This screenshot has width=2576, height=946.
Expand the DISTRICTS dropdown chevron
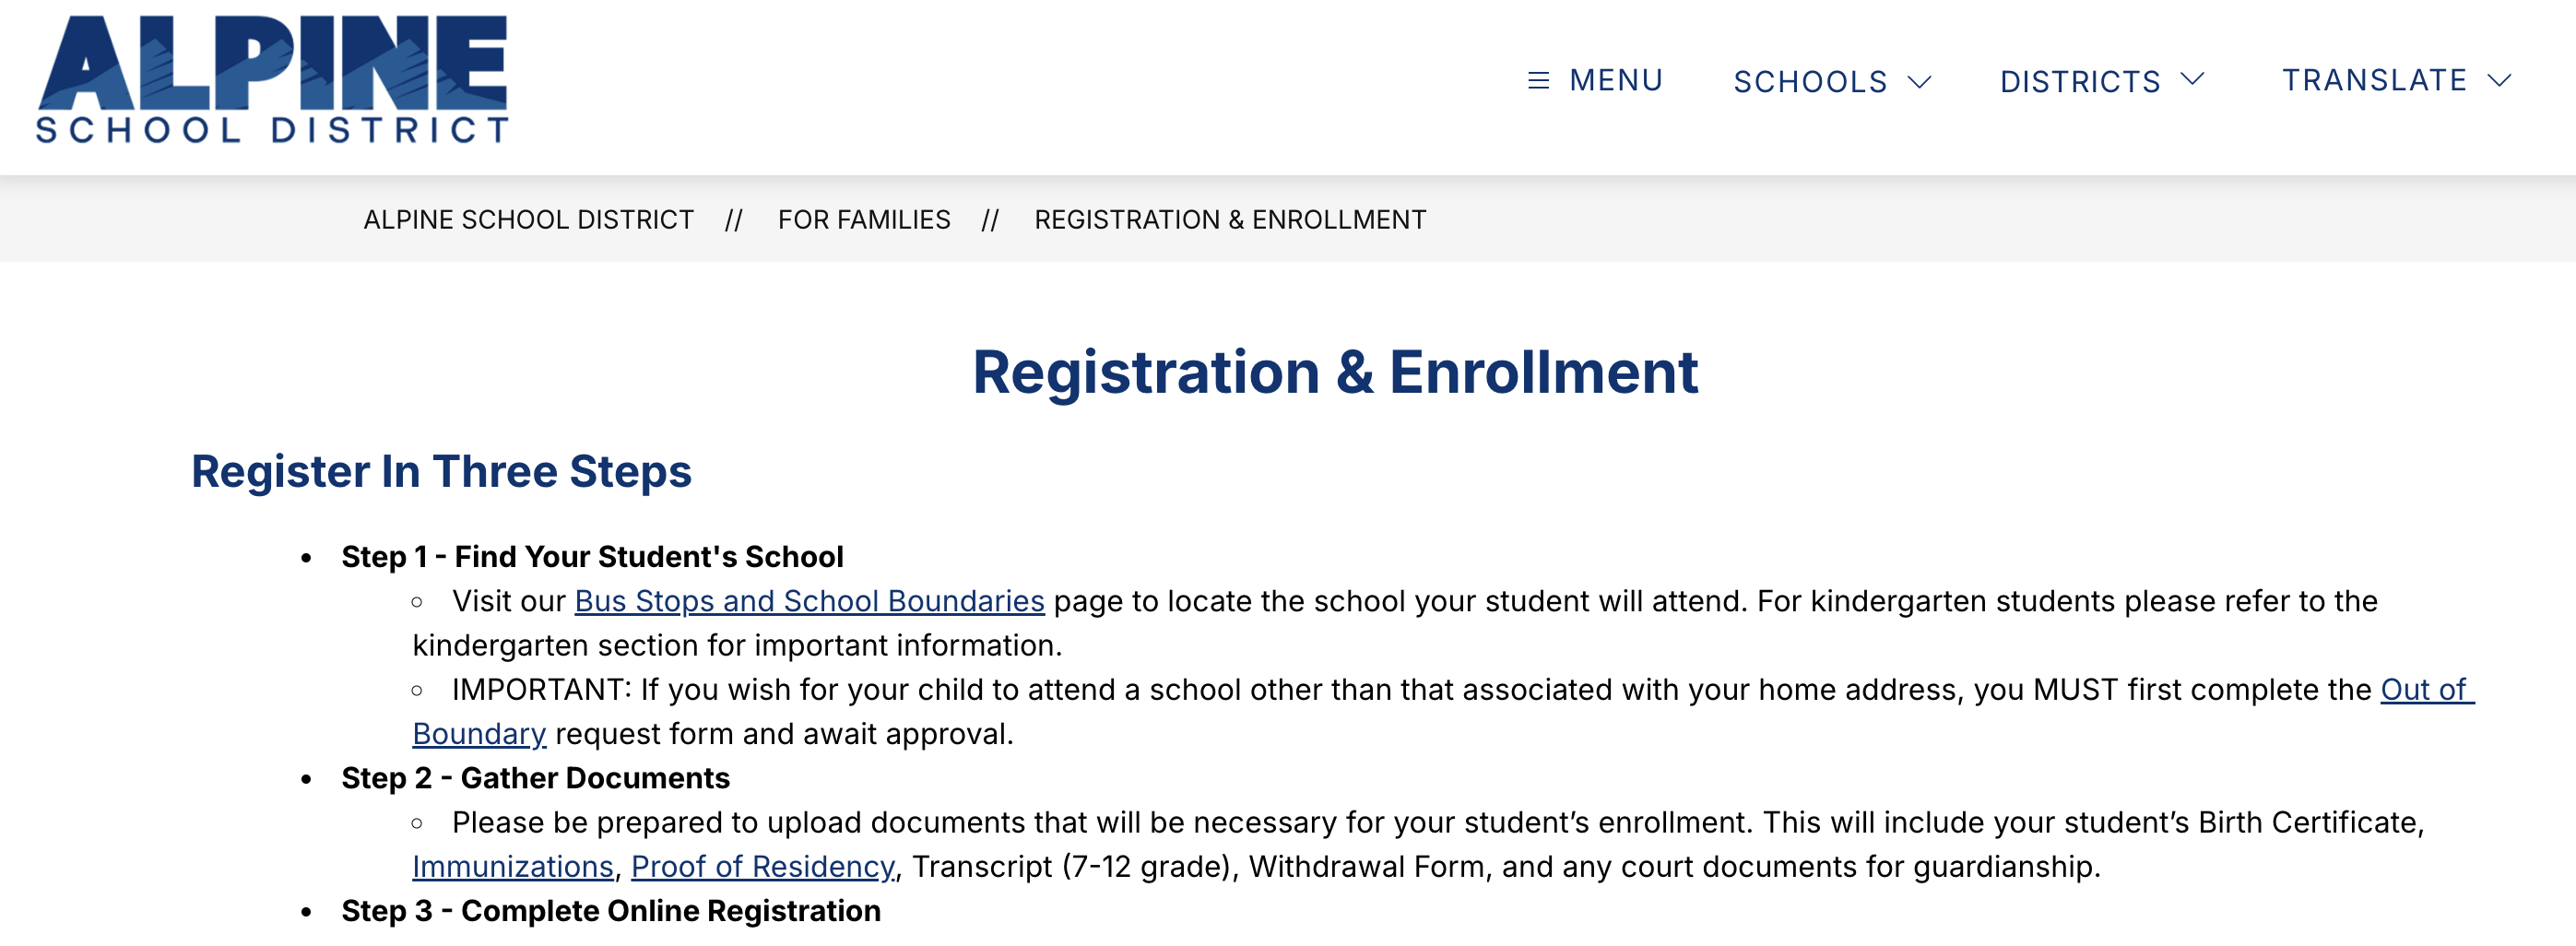2192,79
